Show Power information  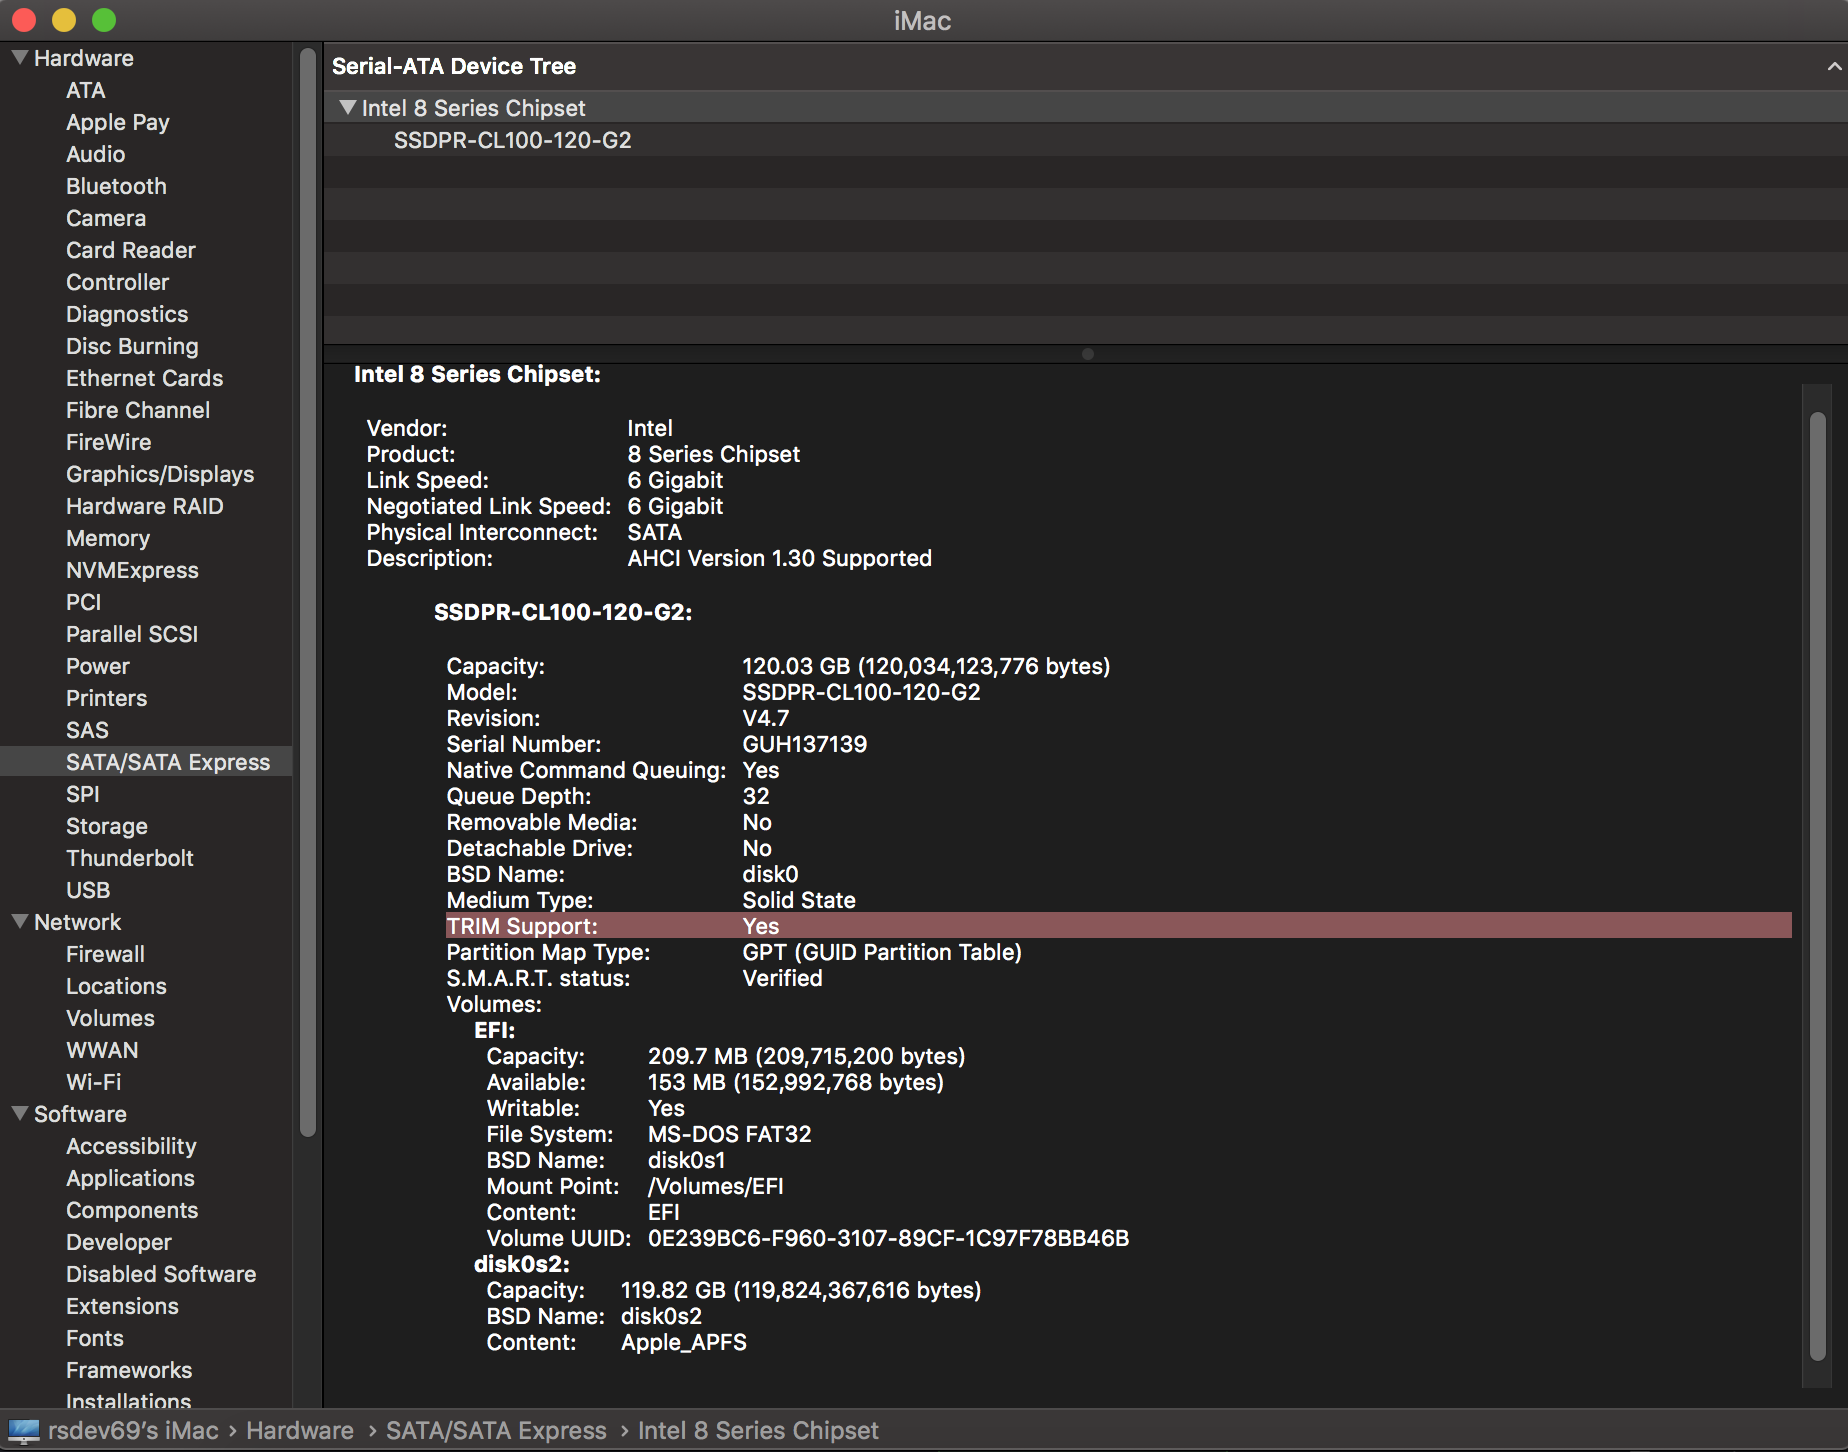pos(98,666)
